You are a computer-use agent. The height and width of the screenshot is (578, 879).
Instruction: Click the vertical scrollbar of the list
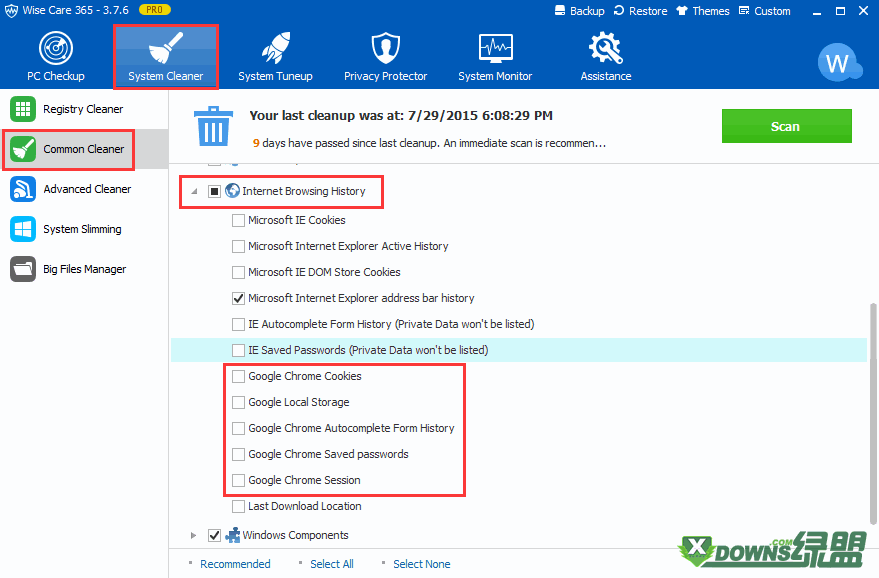click(x=872, y=414)
